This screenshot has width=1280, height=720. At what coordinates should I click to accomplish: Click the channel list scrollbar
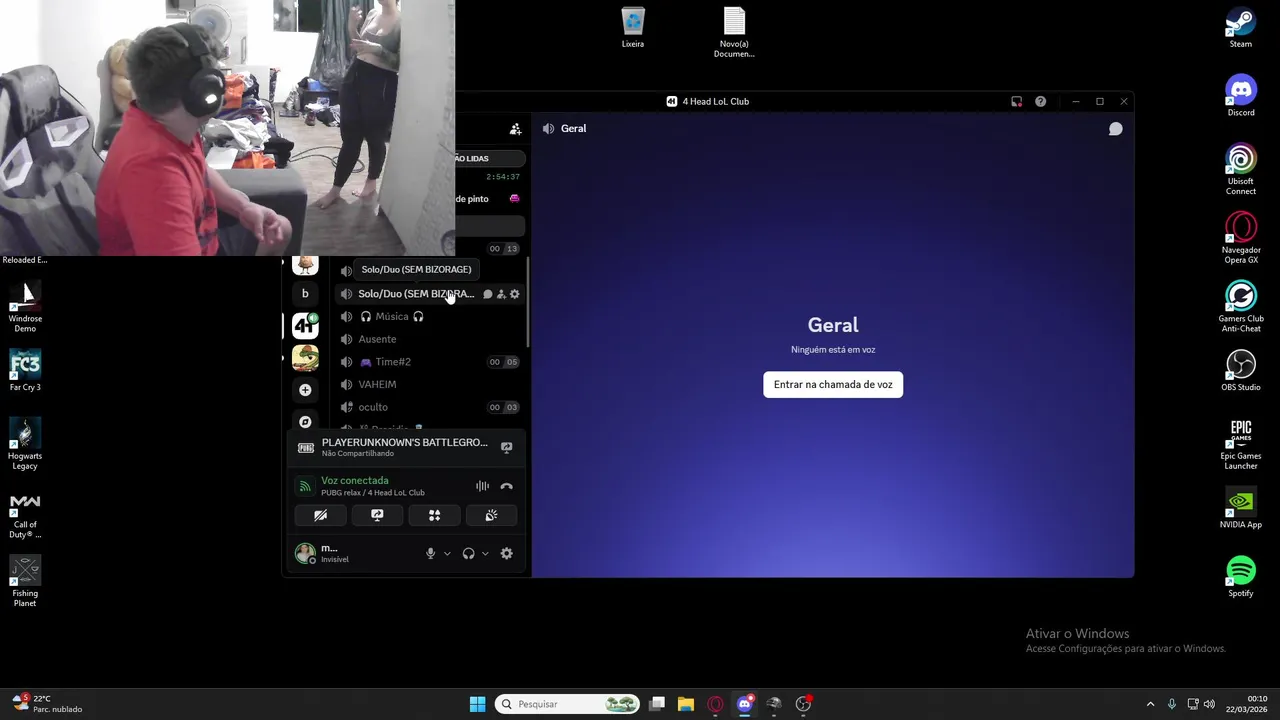(x=527, y=300)
